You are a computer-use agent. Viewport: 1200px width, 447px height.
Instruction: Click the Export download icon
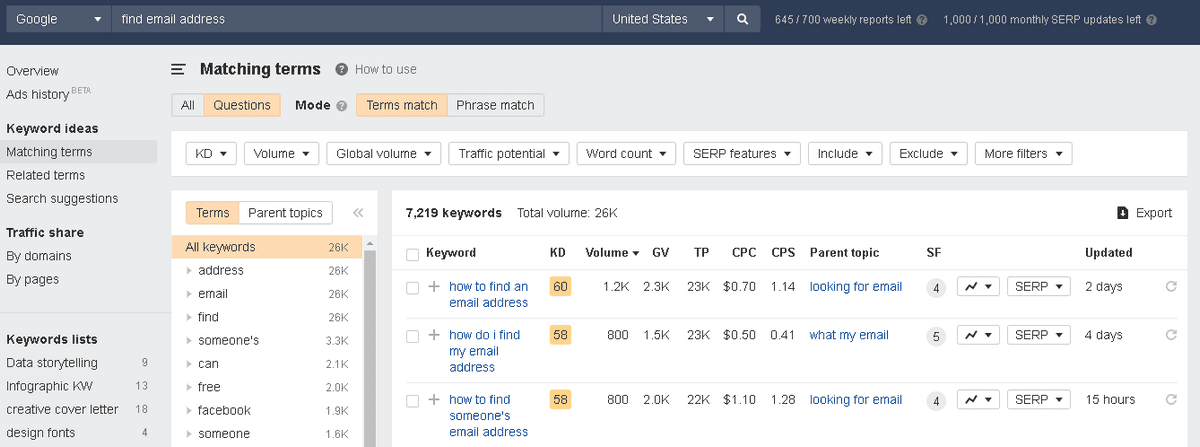click(1123, 213)
